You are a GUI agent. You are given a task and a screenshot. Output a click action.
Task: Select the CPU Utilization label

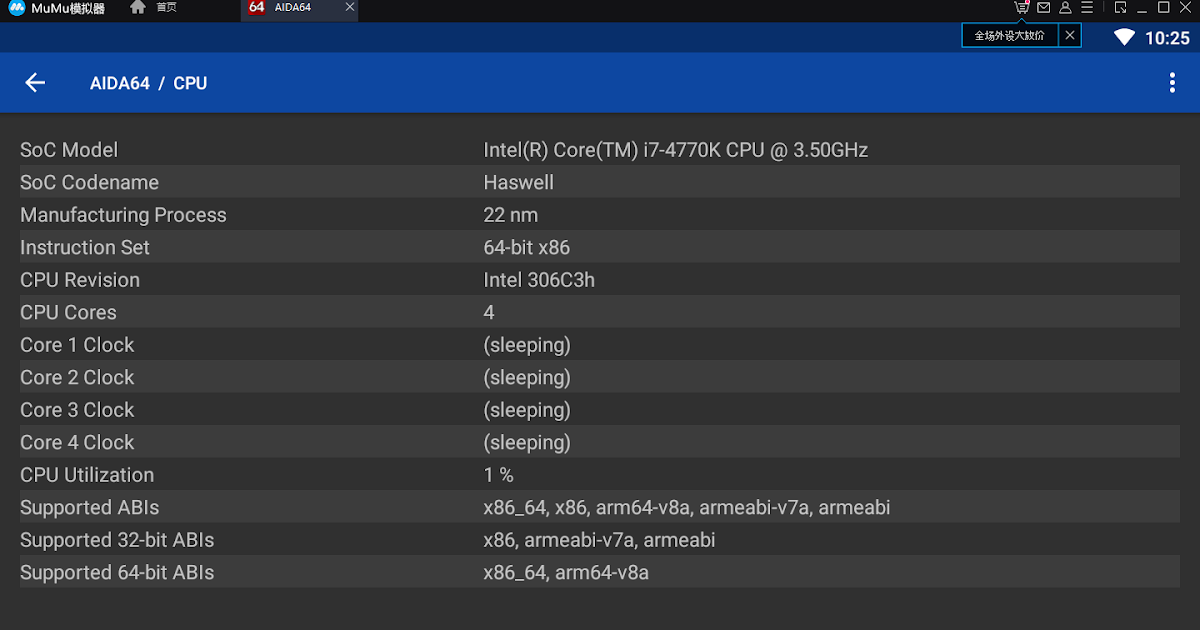pyautogui.click(x=87, y=475)
